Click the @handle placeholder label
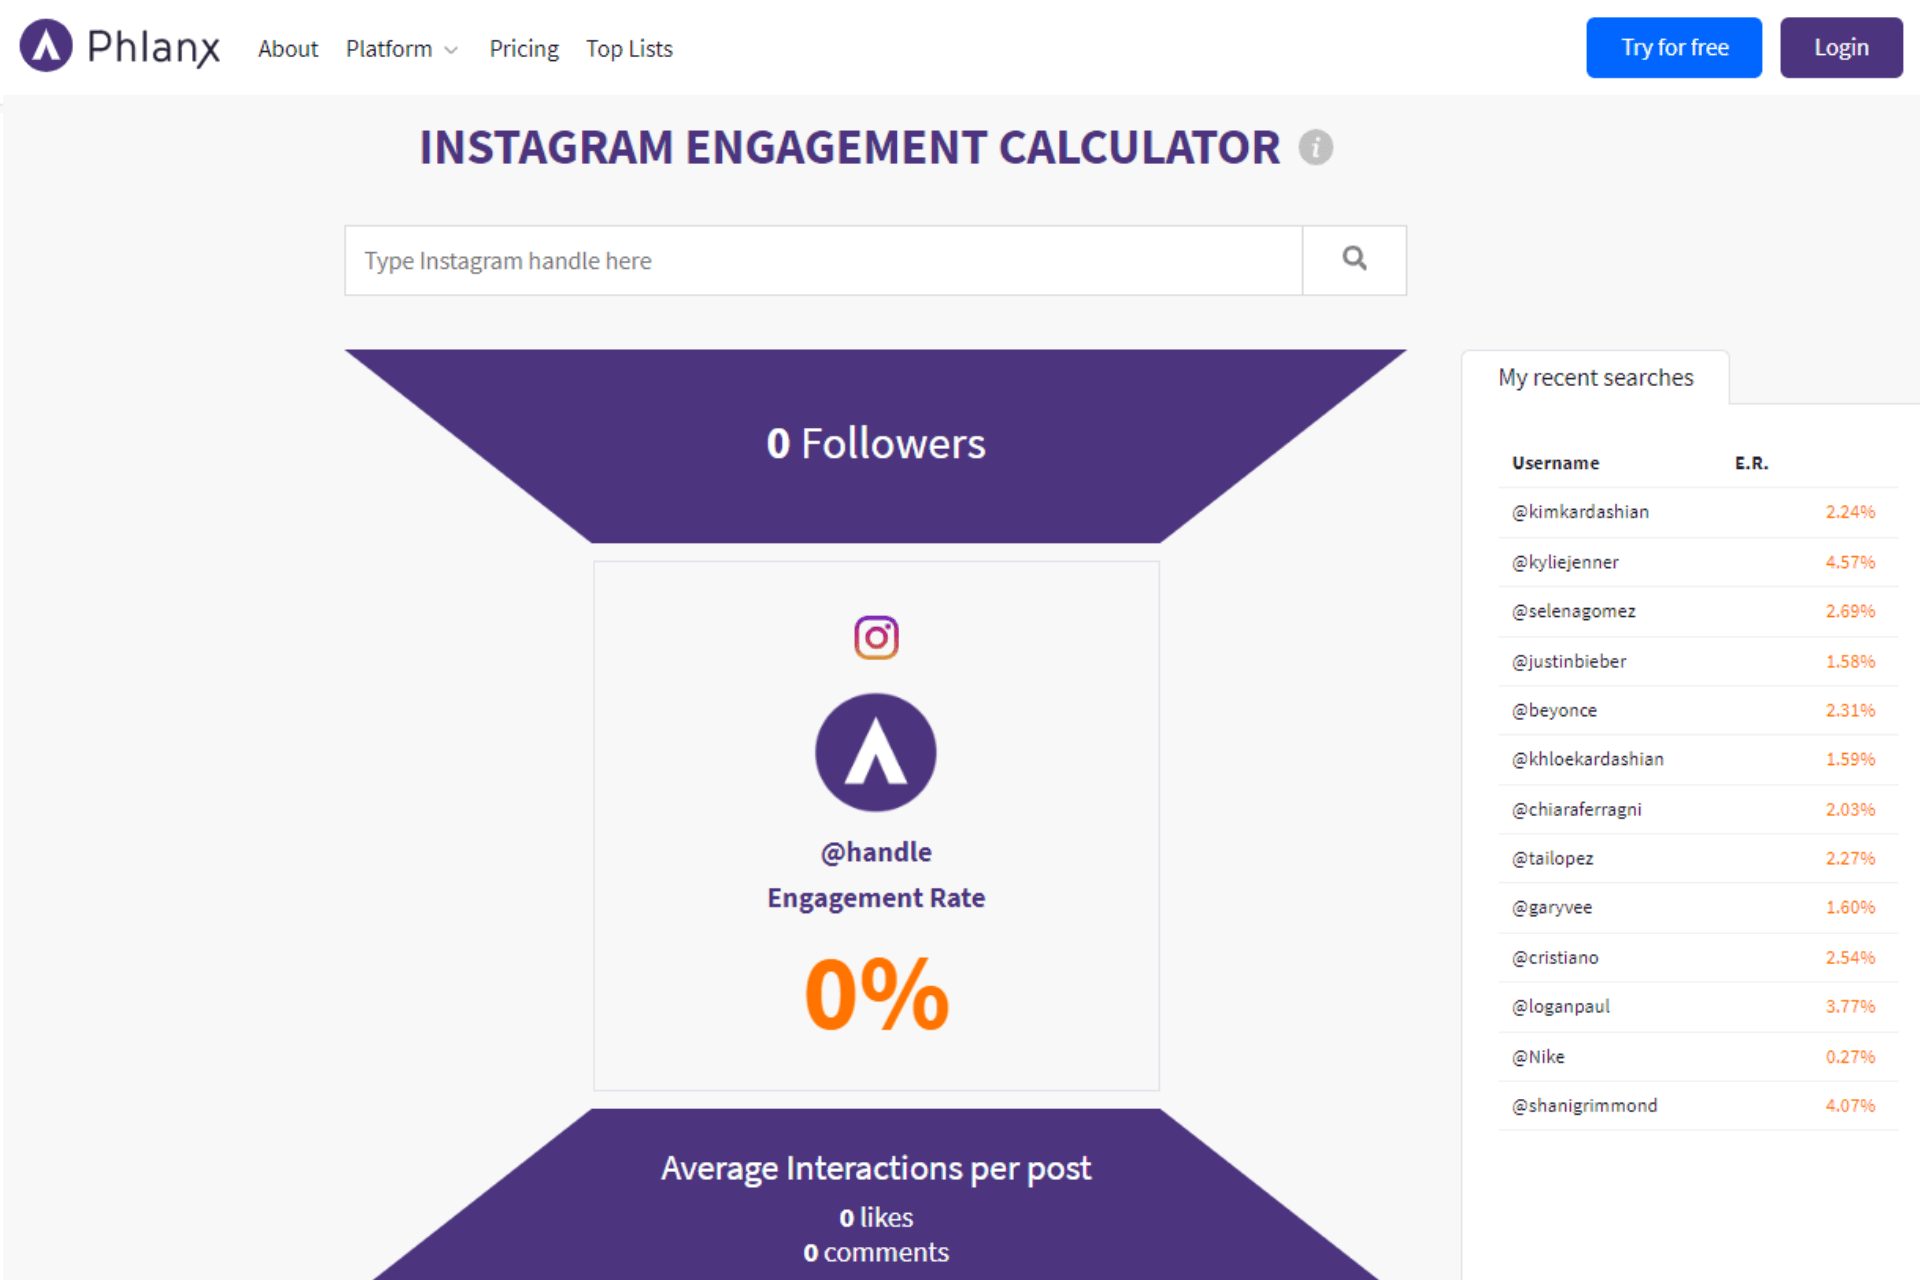Image resolution: width=1920 pixels, height=1280 pixels. click(875, 851)
